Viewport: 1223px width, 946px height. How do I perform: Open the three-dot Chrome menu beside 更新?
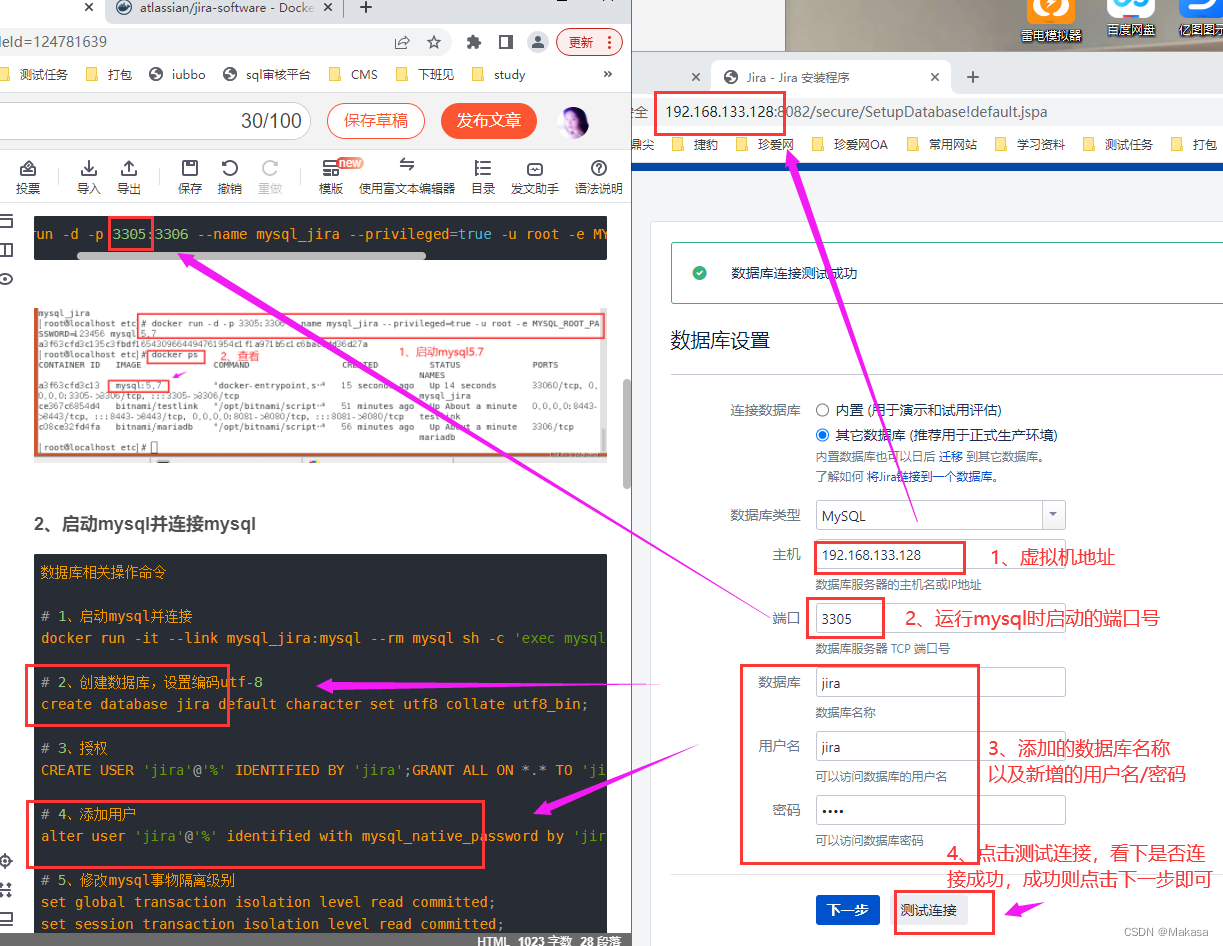click(609, 42)
